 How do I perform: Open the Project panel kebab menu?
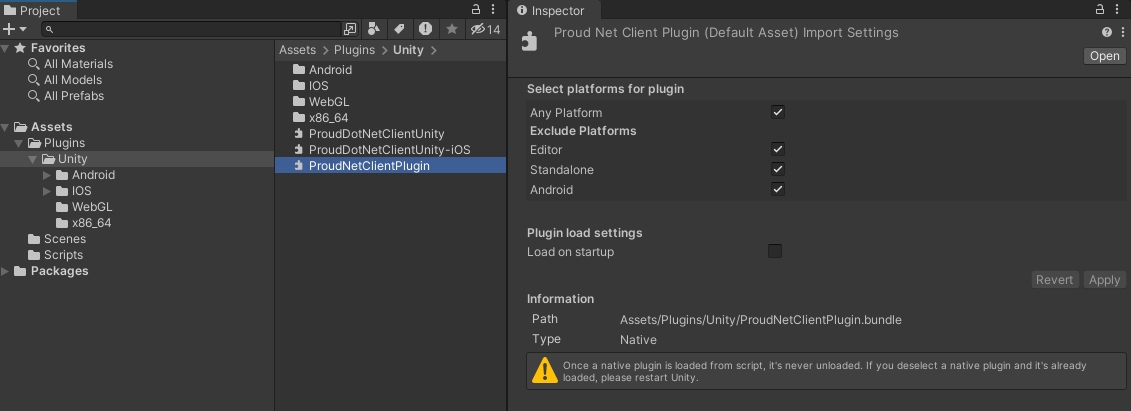pyautogui.click(x=498, y=10)
